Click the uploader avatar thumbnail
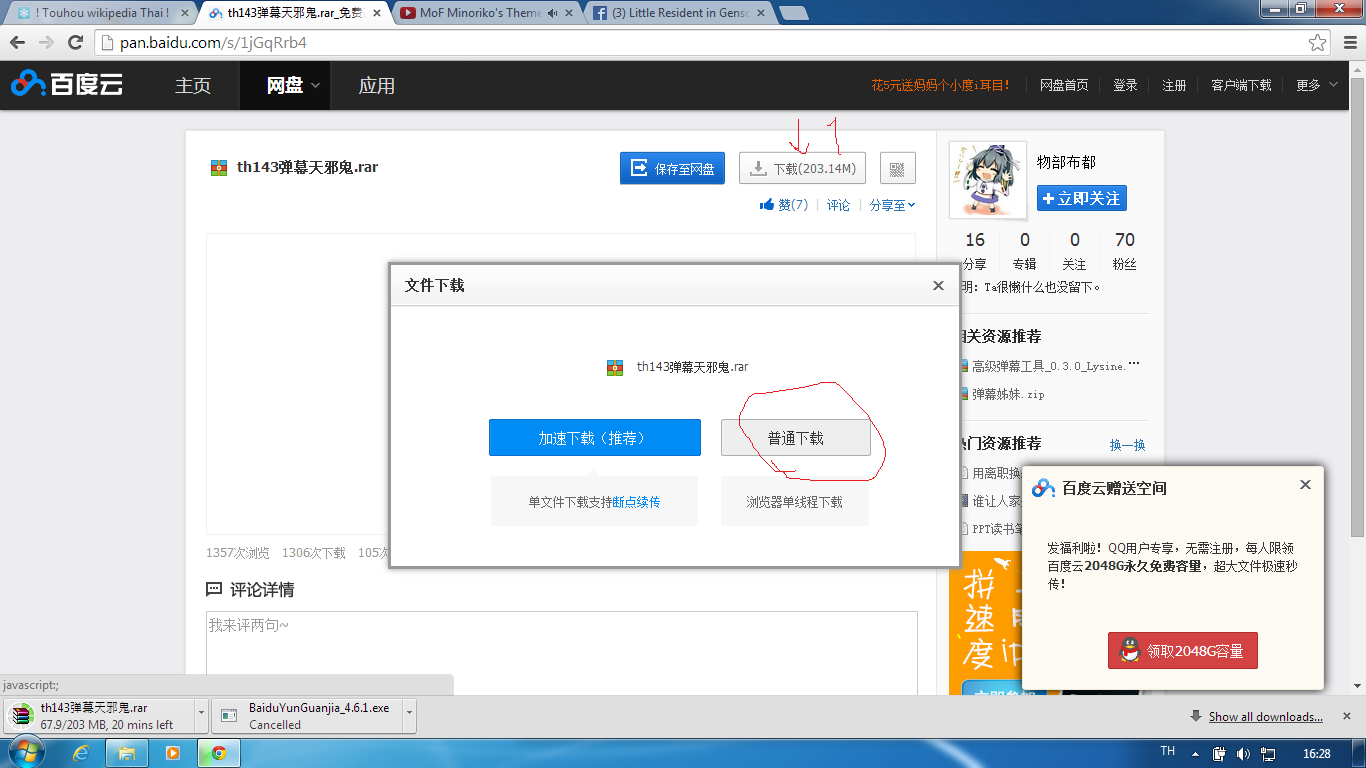Viewport: 1366px width, 768px height. (x=987, y=180)
